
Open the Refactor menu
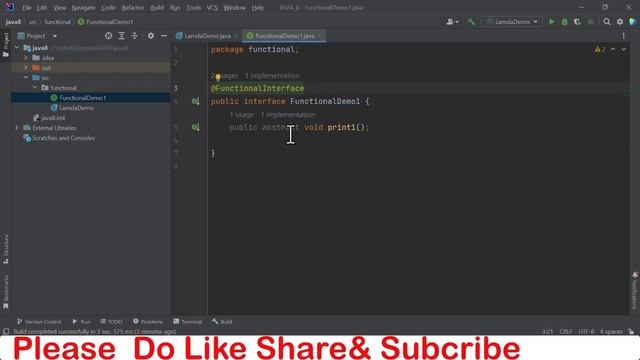click(133, 8)
